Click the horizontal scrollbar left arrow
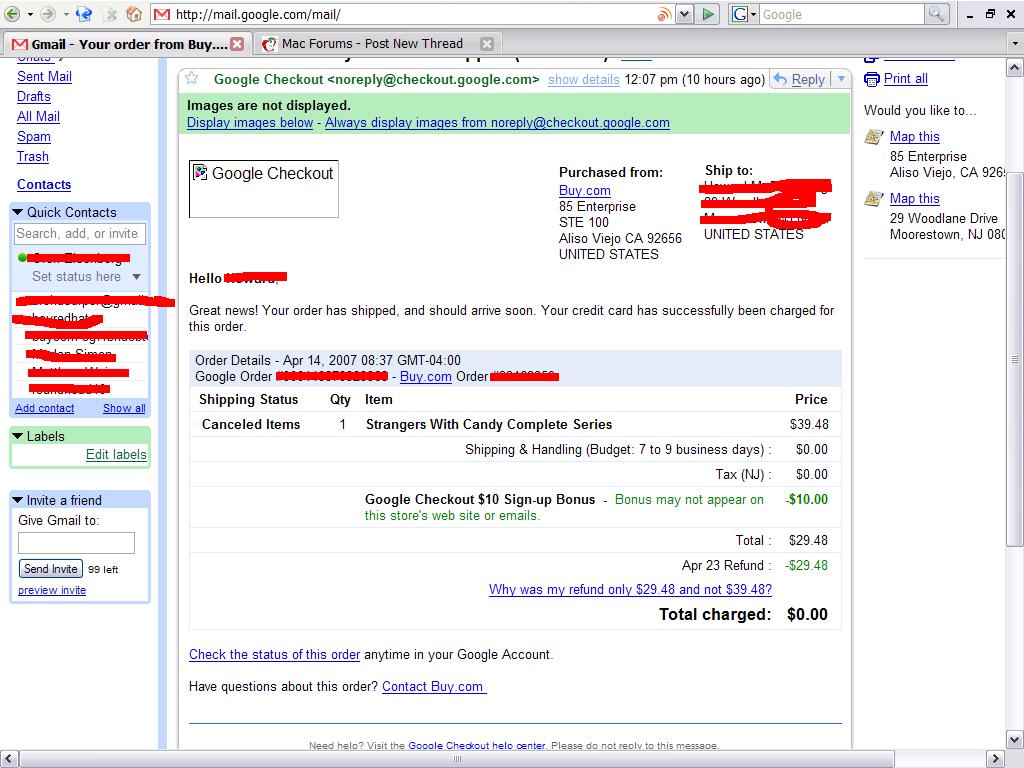This screenshot has height=768, width=1024. [x=10, y=759]
